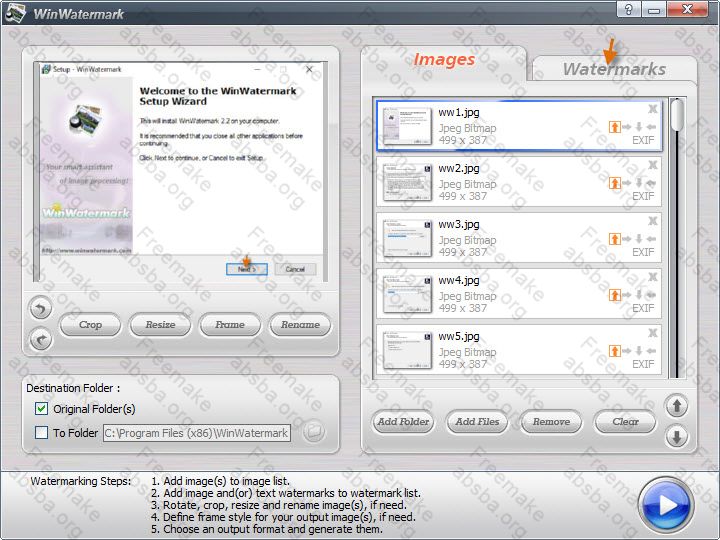The image size is (720, 540).
Task: Toggle EXIF for ww5.jpg
Action: coord(643,364)
